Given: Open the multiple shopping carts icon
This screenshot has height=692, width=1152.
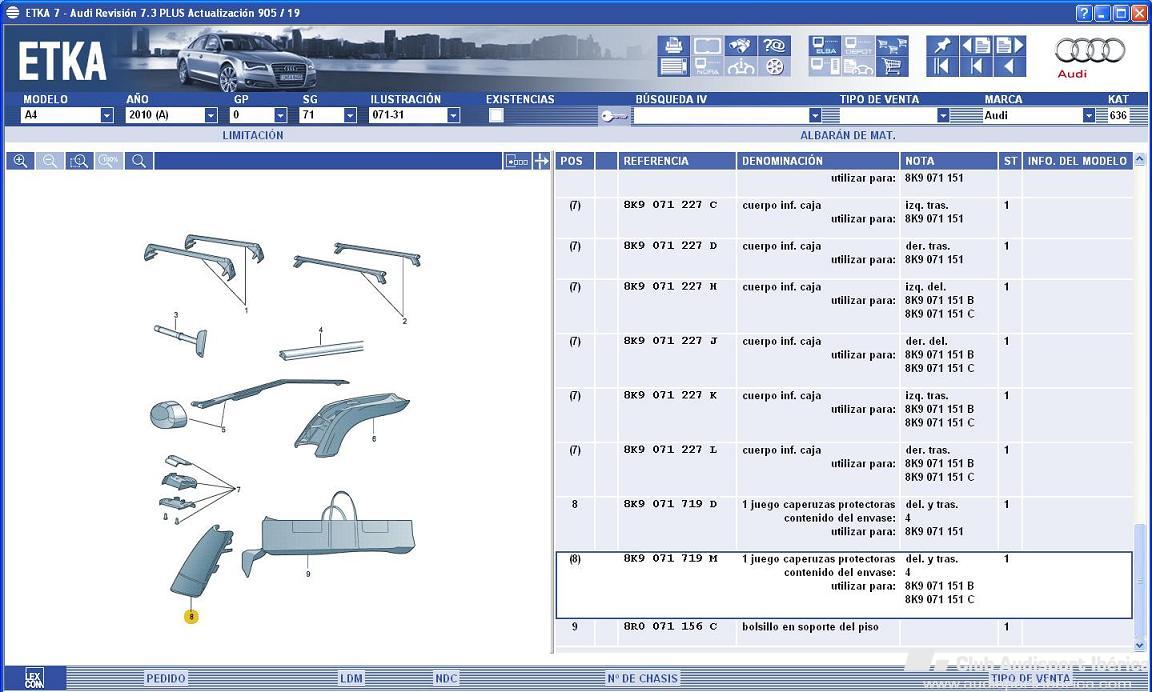Looking at the screenshot, I should pos(892,46).
